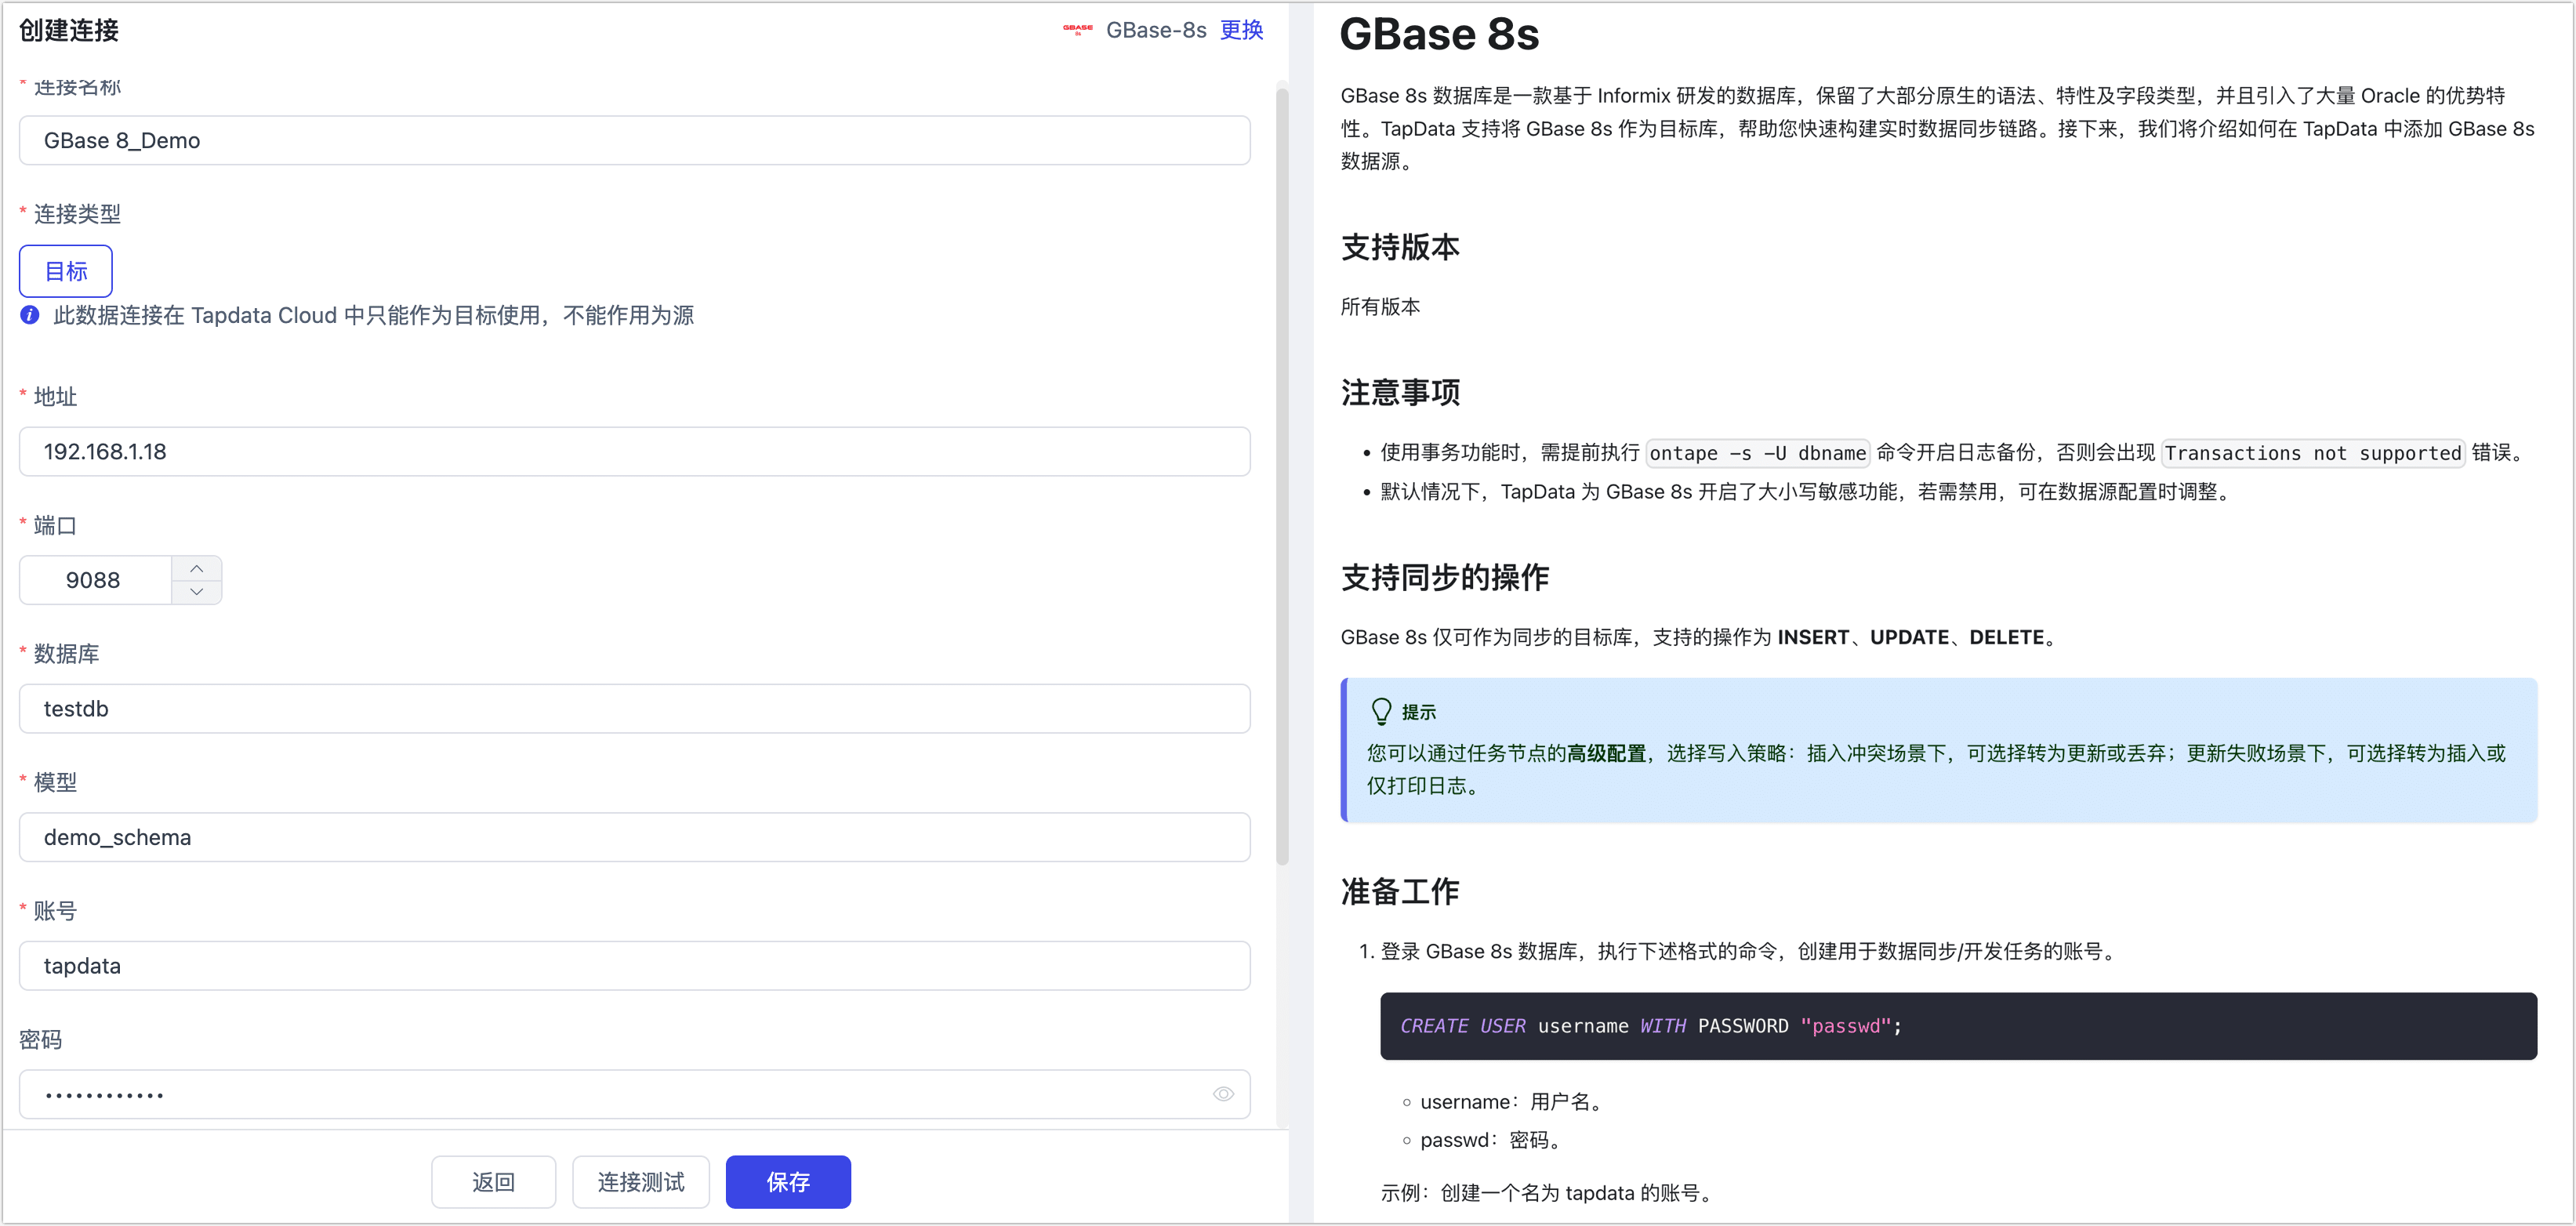The image size is (2576, 1226).
Task: Click the 保存 button
Action: click(x=788, y=1181)
